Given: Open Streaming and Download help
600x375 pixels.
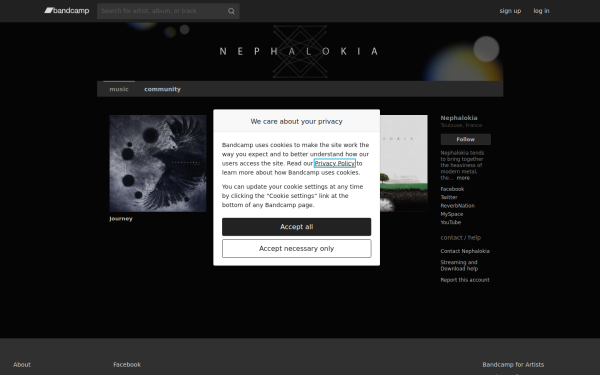Looking at the screenshot, I should point(459,266).
